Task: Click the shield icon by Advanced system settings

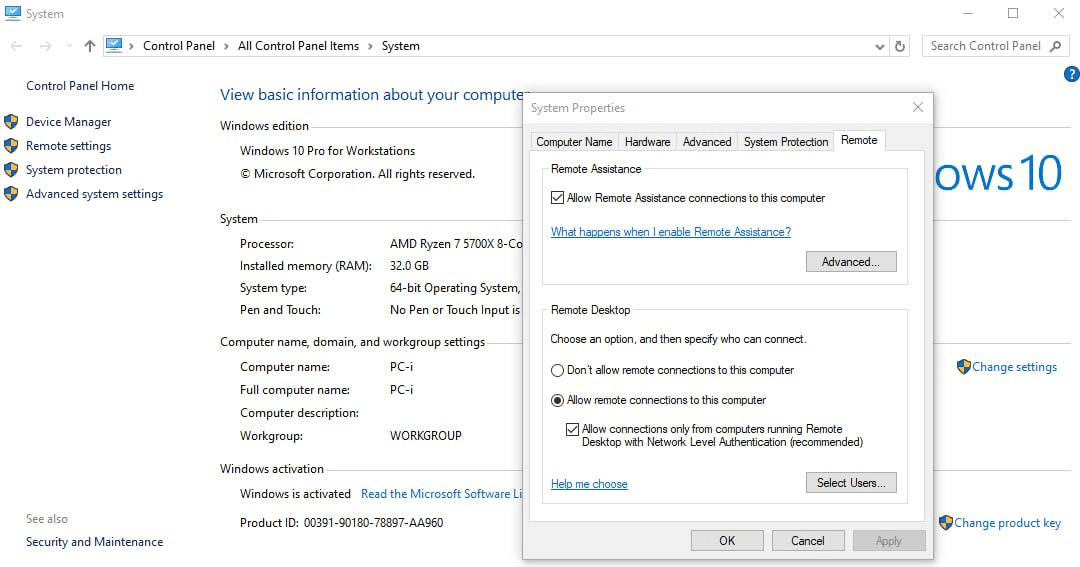Action: pyautogui.click(x=11, y=194)
